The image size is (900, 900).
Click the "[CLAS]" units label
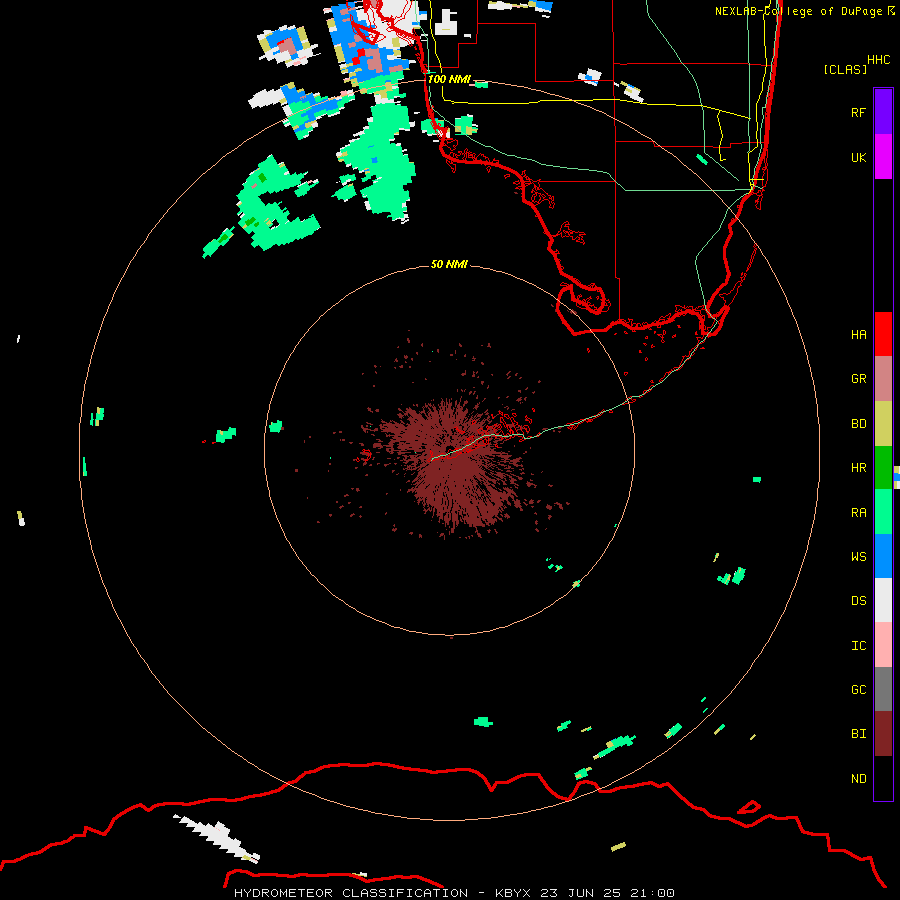tap(845, 69)
